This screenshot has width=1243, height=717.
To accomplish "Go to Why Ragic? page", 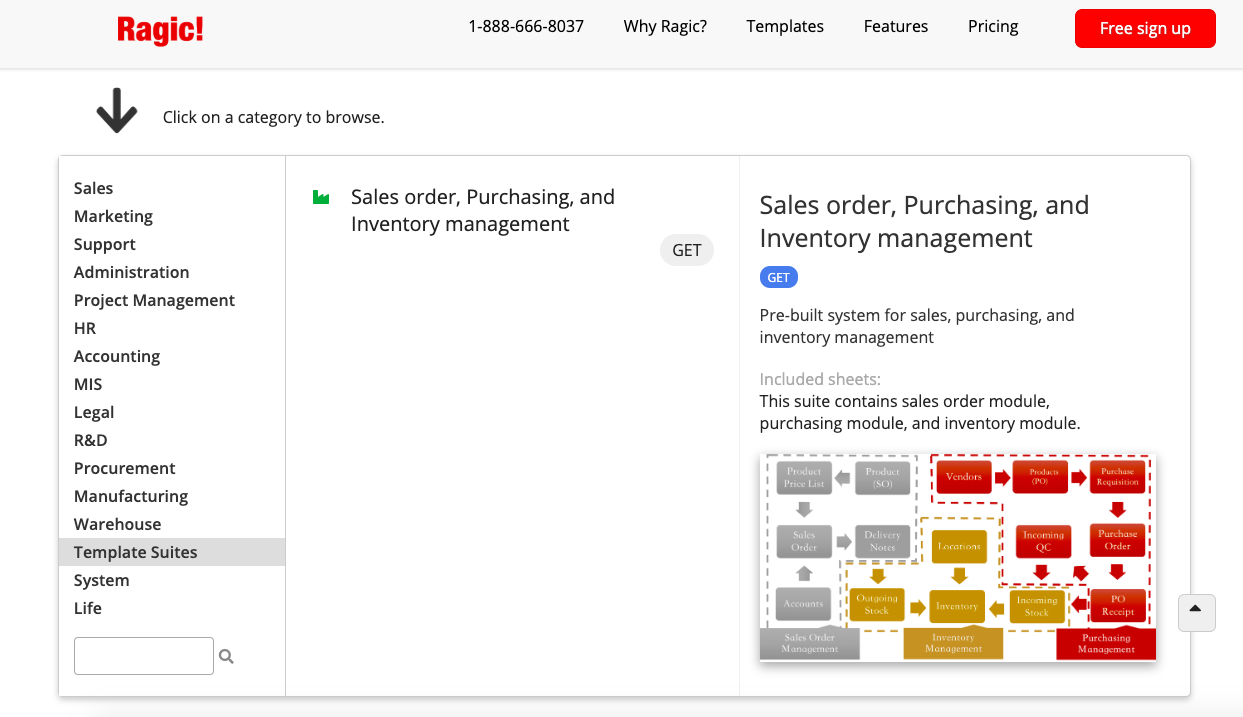I will coord(665,27).
